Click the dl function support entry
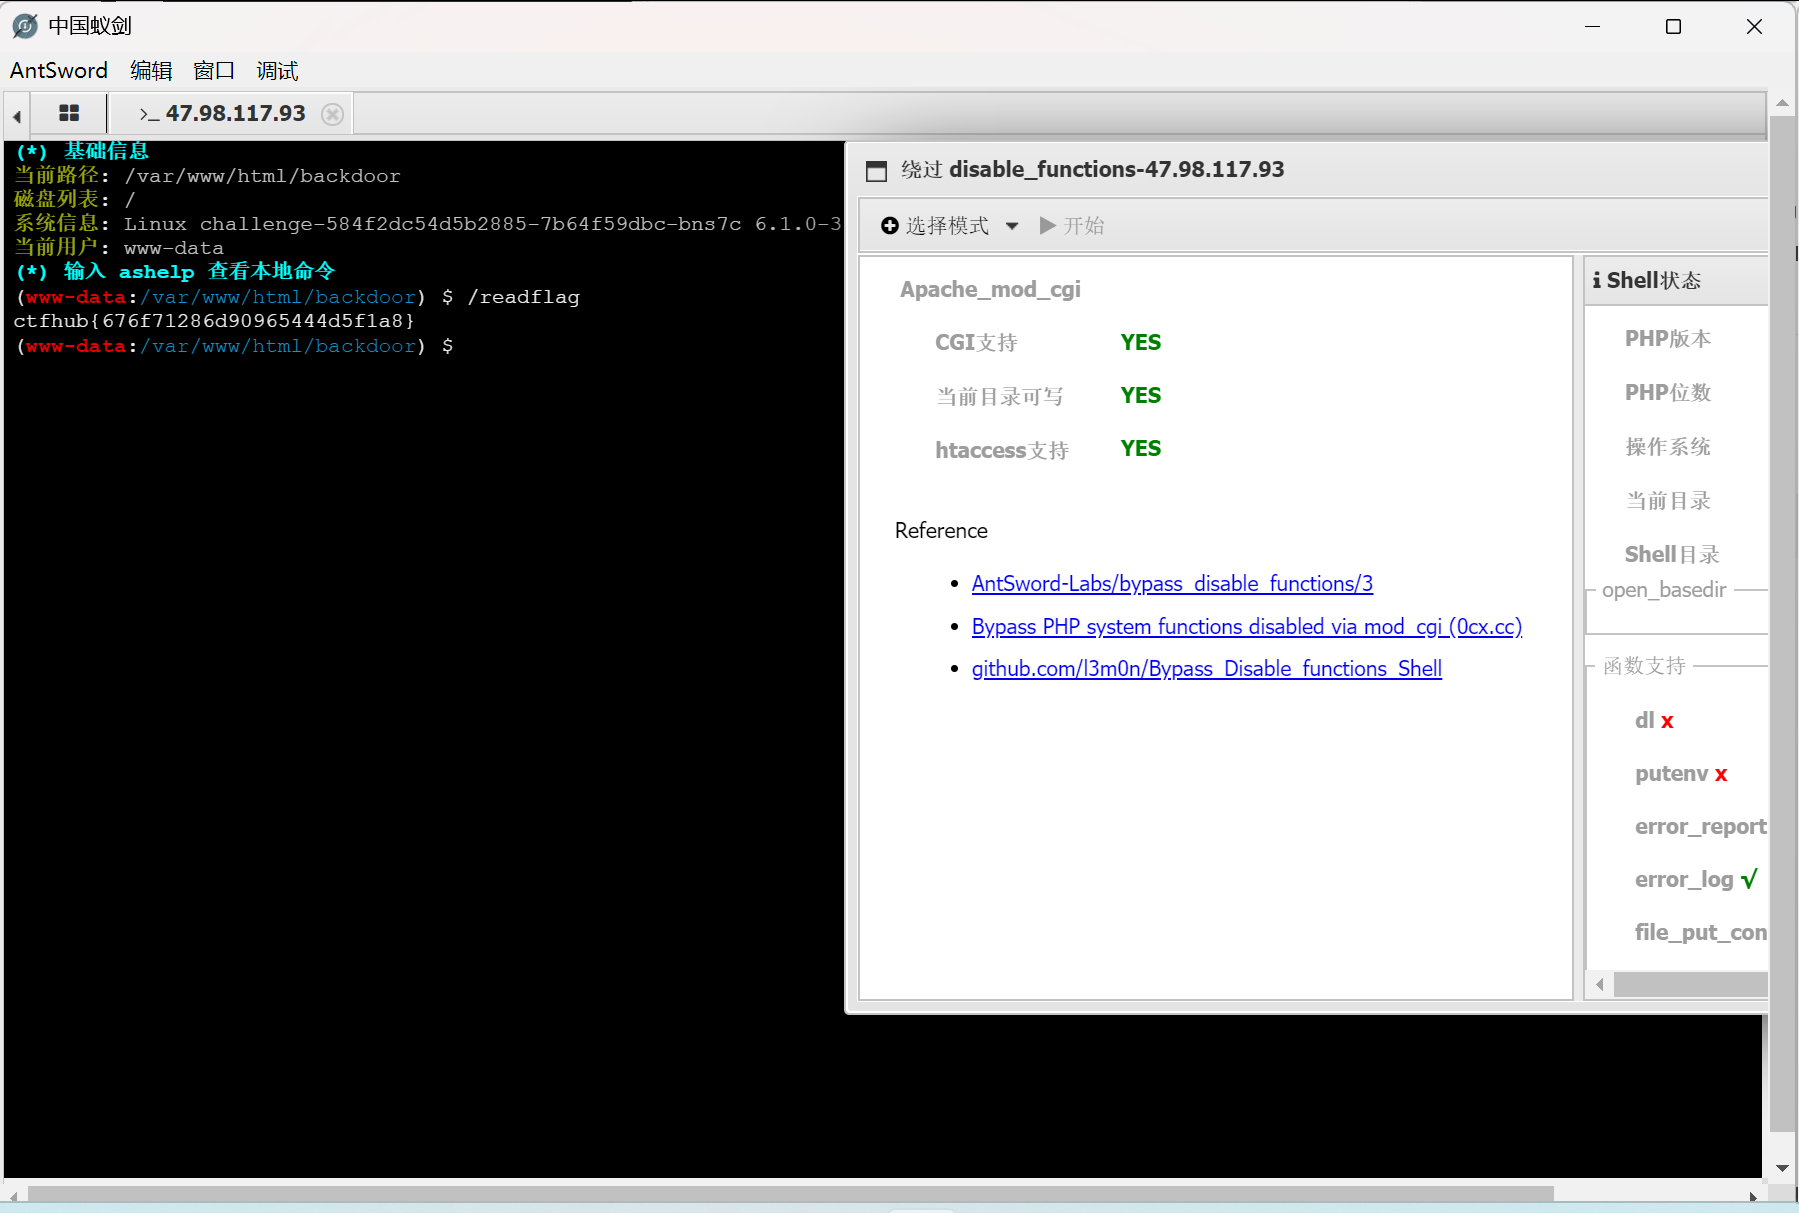Image resolution: width=1799 pixels, height=1213 pixels. coord(1654,721)
